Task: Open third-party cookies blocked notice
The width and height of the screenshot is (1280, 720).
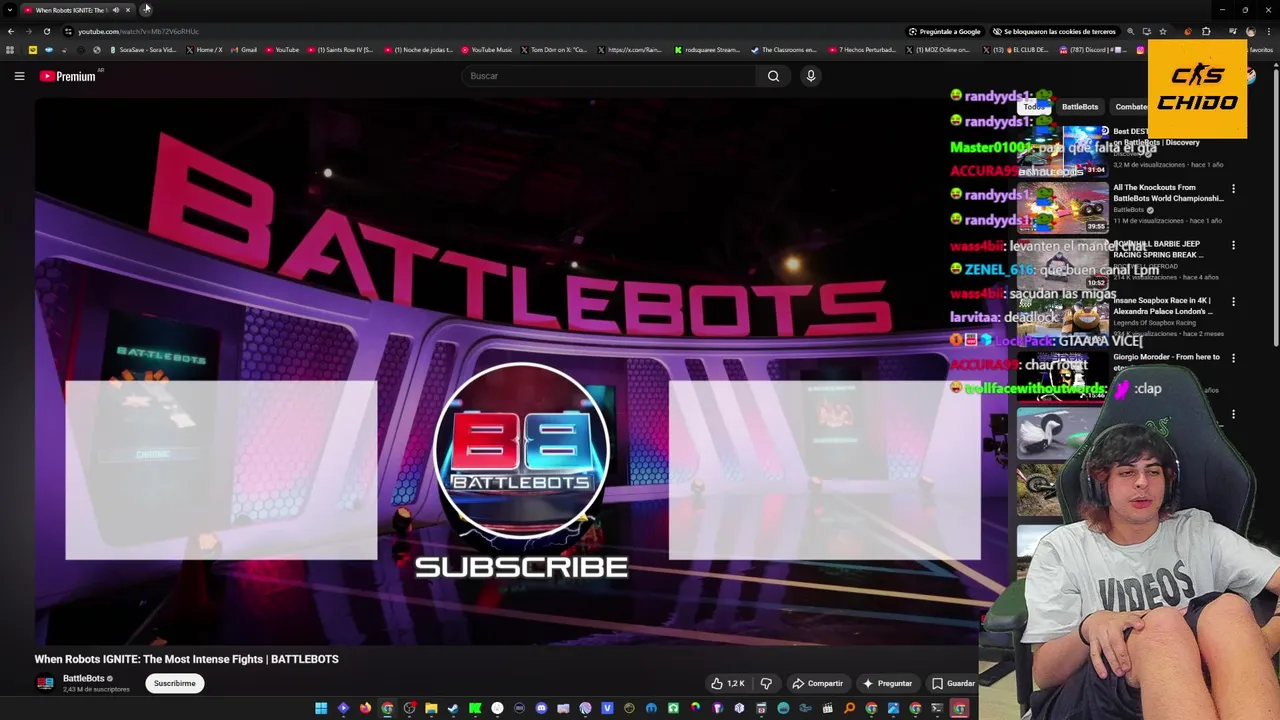Action: click(1054, 31)
